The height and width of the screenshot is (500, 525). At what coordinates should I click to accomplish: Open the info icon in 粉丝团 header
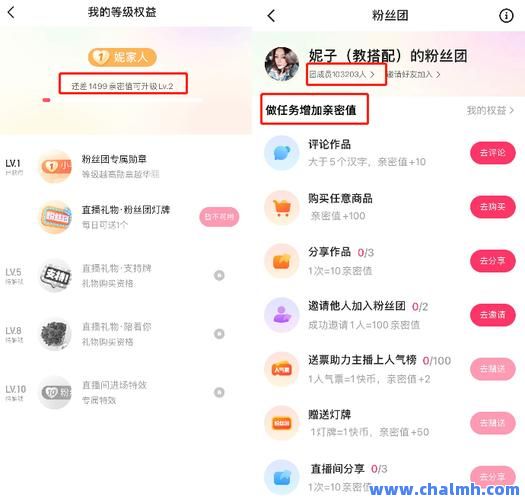tap(506, 16)
